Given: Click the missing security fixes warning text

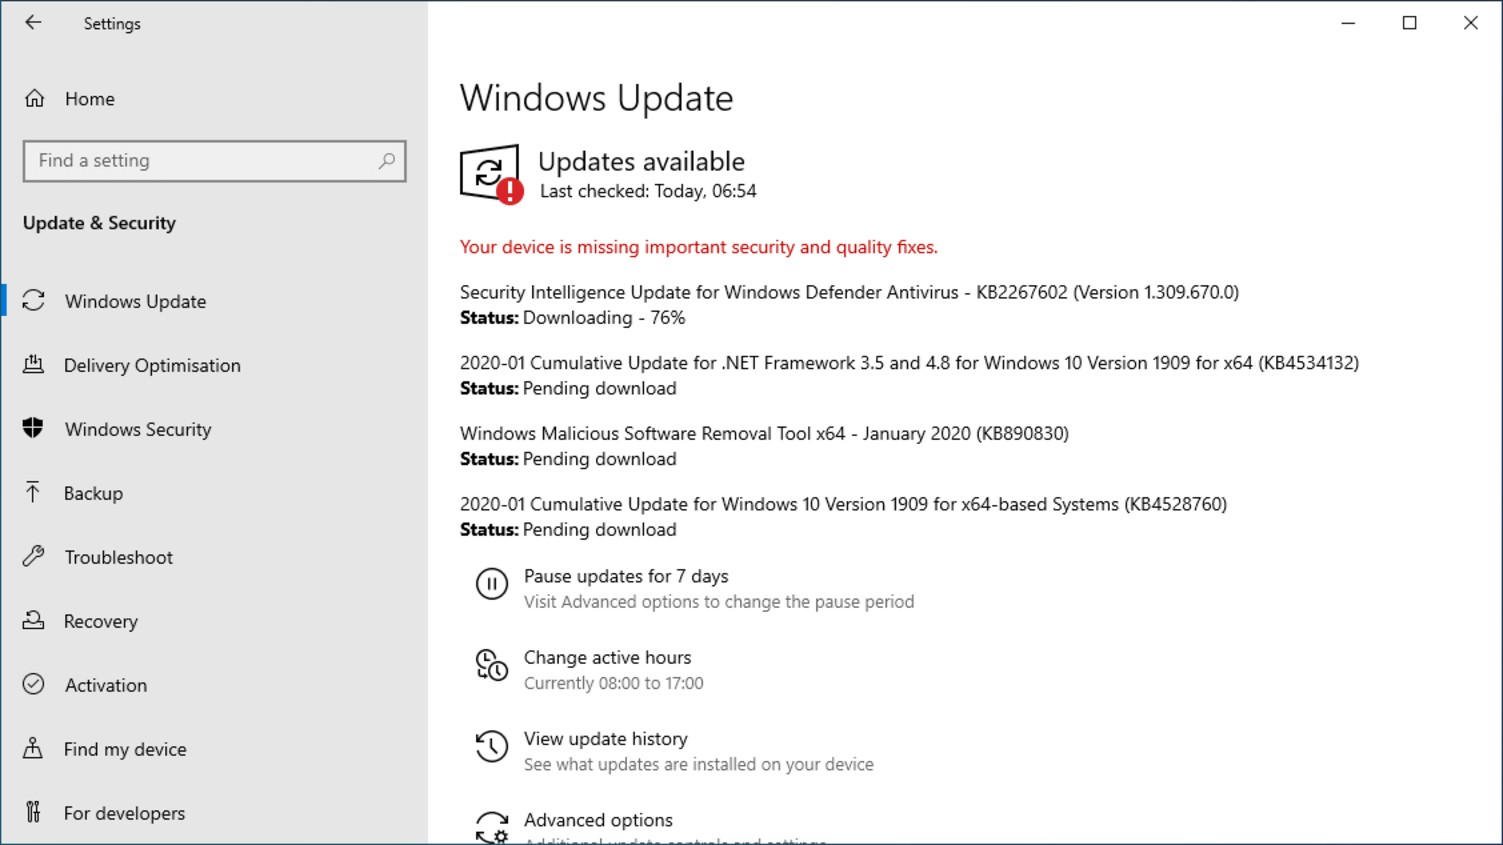Looking at the screenshot, I should (699, 247).
